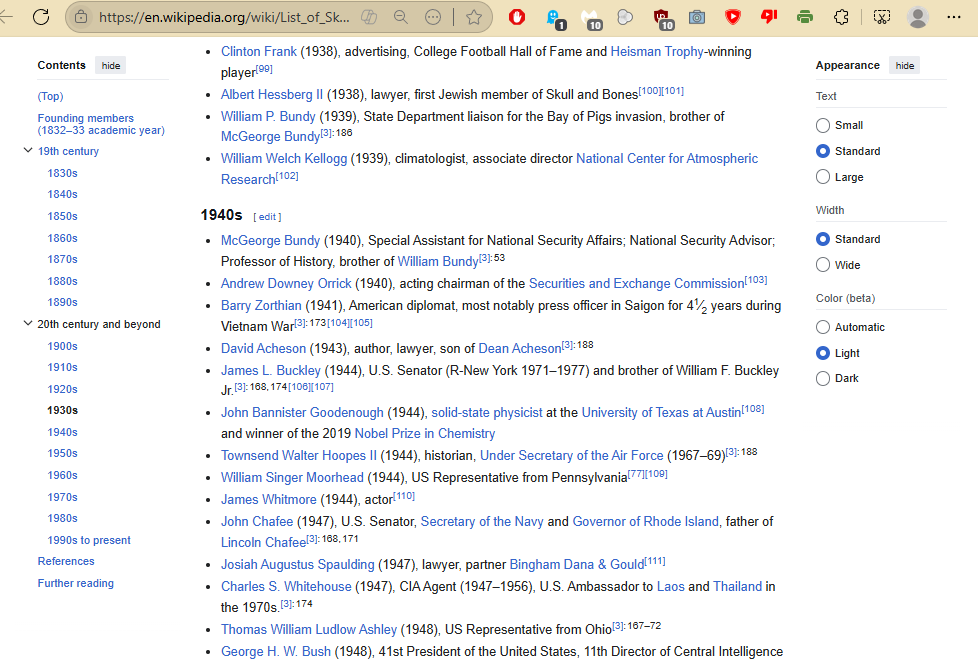Click the reader copy icon in address bar

pyautogui.click(x=369, y=17)
